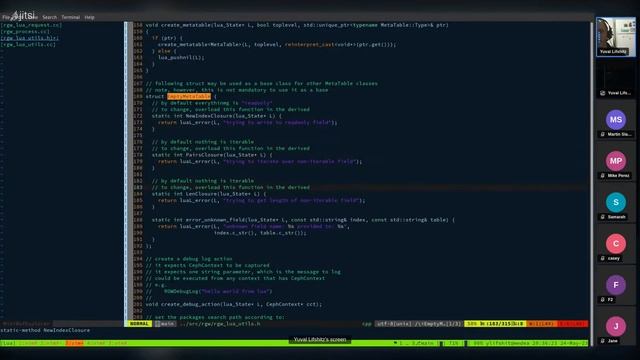Click the main git branch indicator
The image size is (640, 360).
(x=165, y=324)
